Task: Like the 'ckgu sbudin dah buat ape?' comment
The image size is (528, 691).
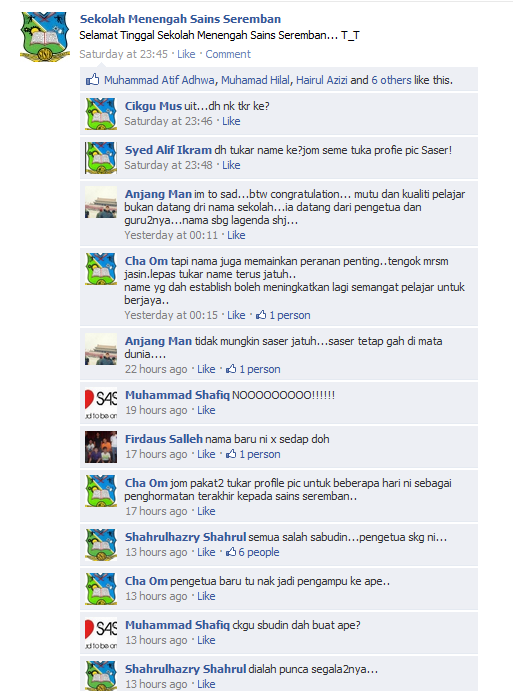Action: [x=206, y=640]
